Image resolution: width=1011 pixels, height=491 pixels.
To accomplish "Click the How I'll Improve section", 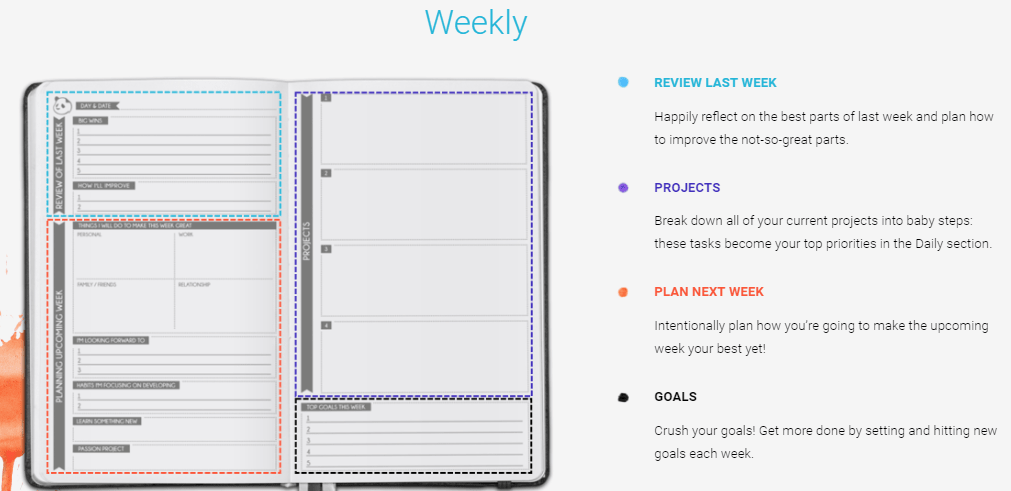I will click(x=174, y=197).
